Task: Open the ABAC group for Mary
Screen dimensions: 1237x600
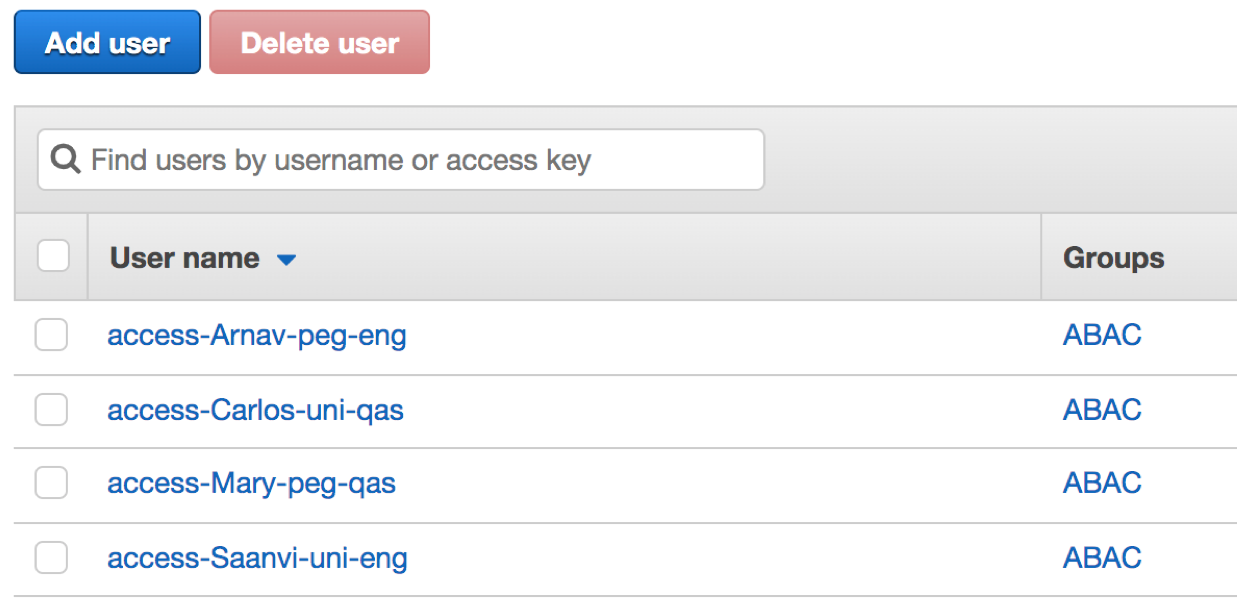Action: coord(1101,482)
